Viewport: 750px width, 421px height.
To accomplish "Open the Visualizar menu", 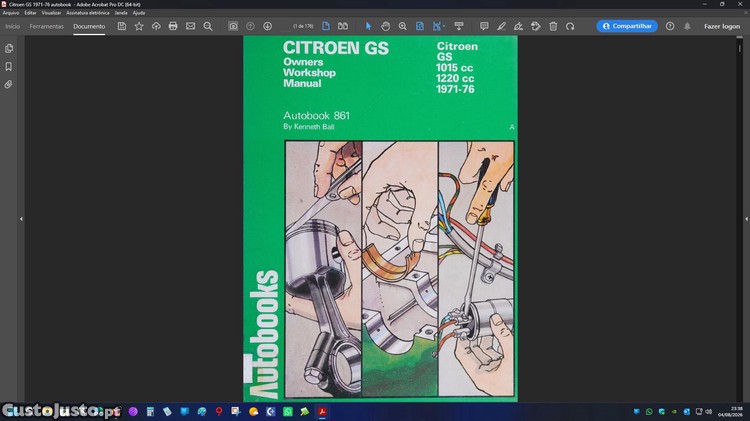I will coord(51,13).
